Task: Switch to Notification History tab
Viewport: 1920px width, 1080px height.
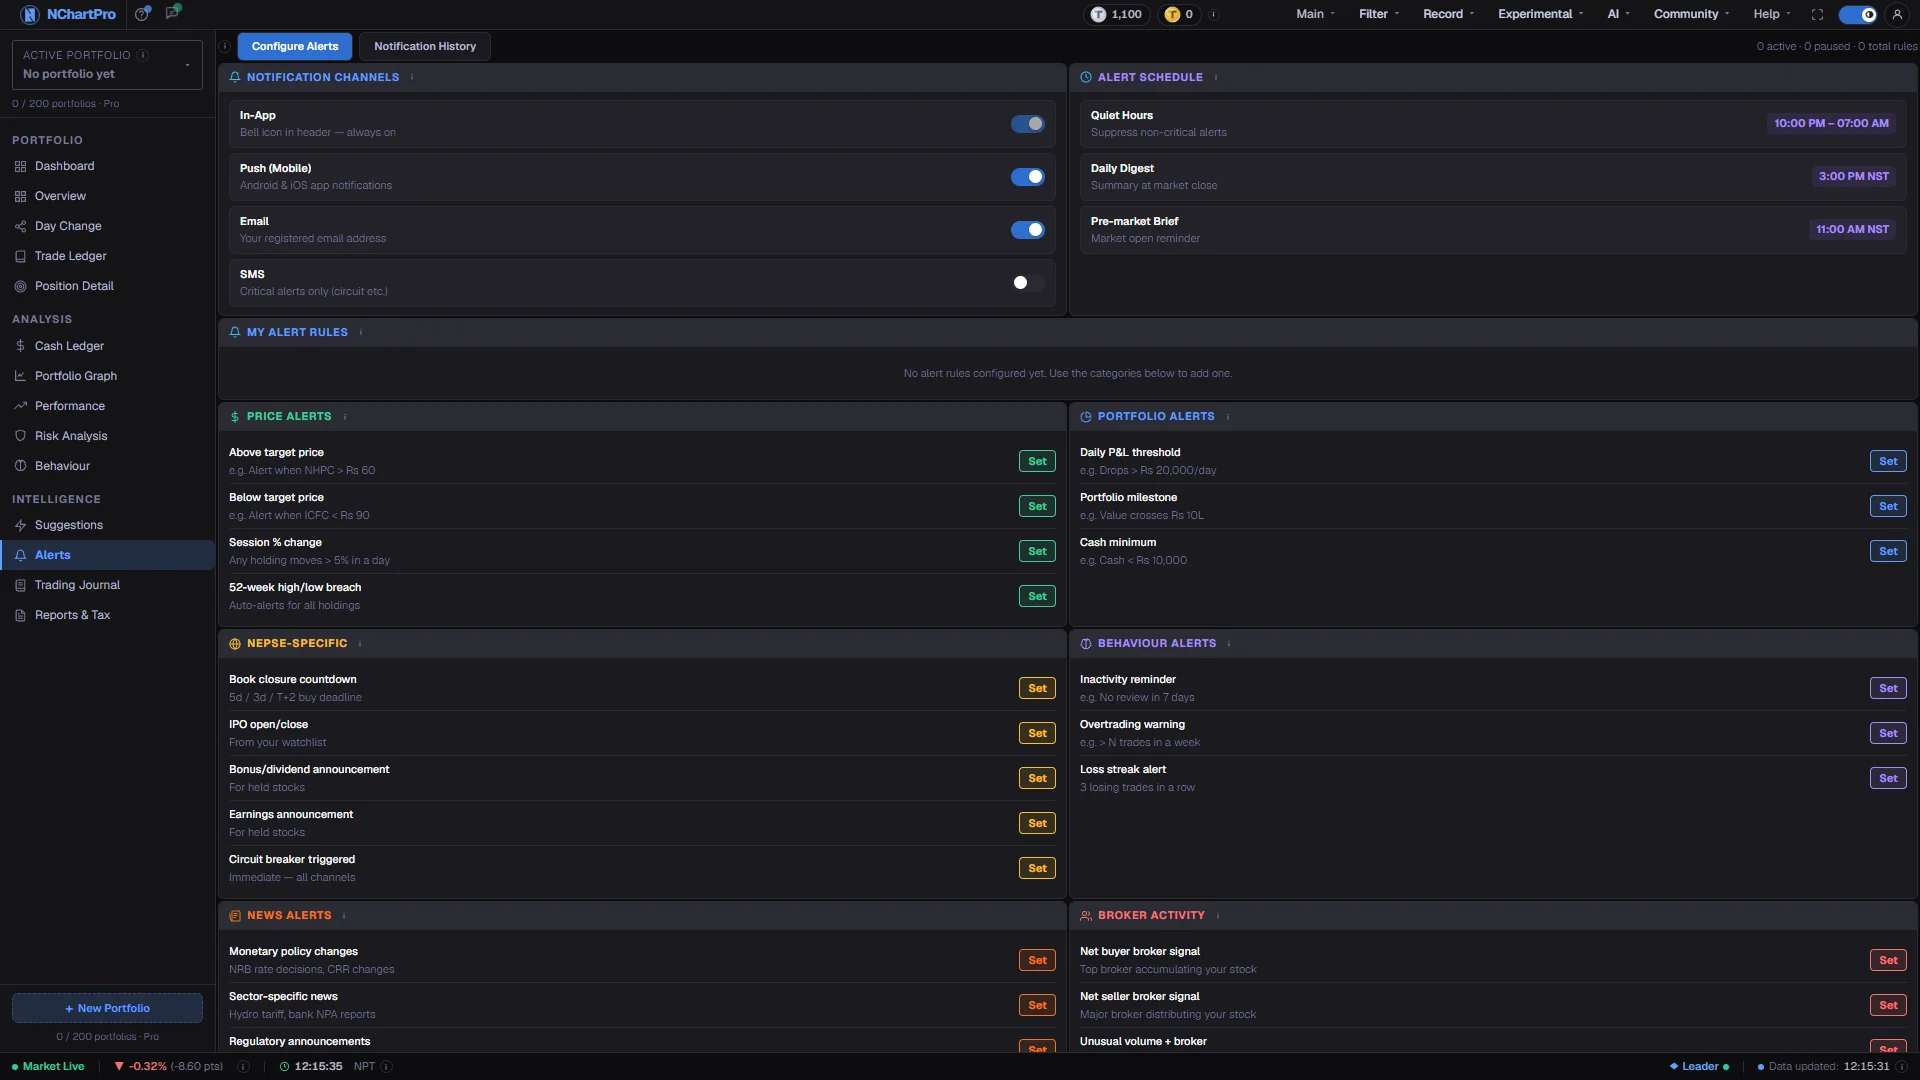Action: pos(425,46)
